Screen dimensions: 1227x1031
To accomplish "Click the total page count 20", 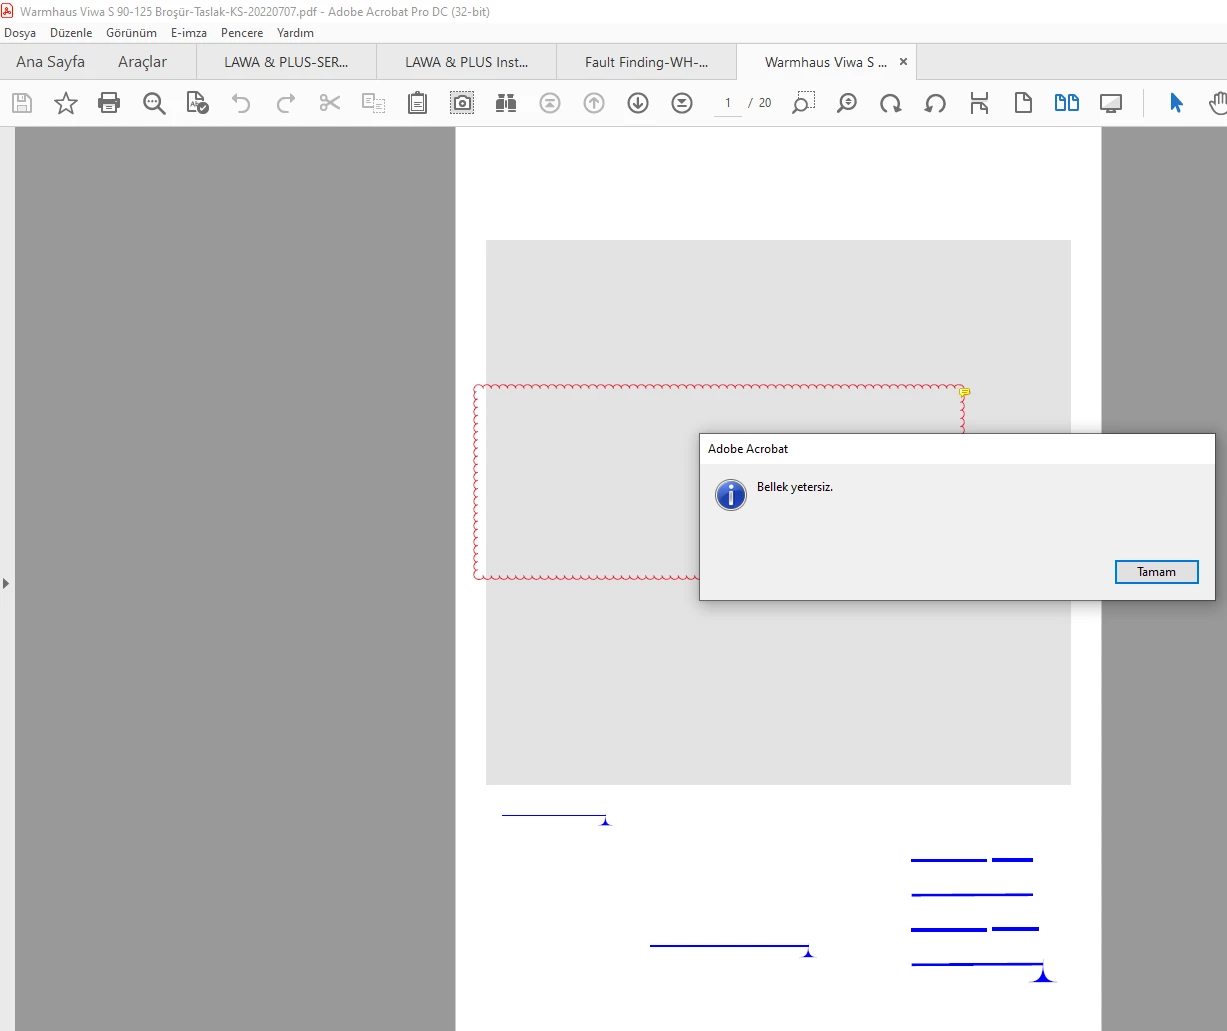I will point(765,103).
